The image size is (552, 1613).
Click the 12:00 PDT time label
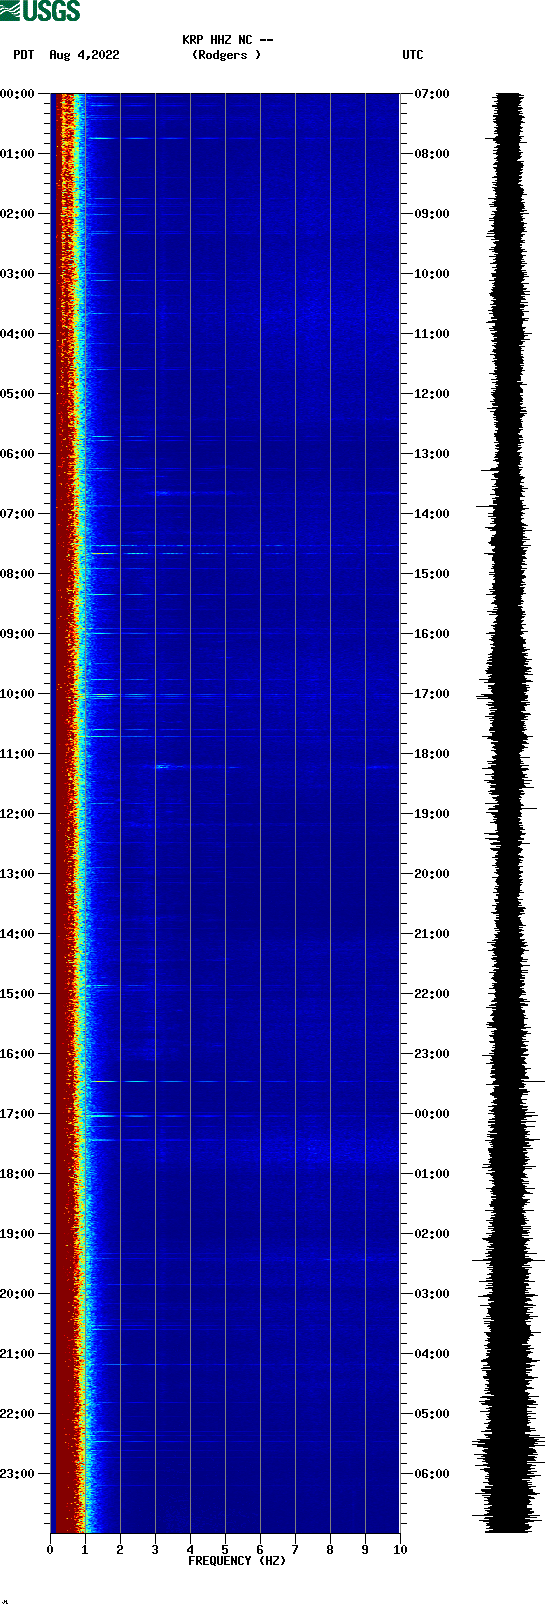coord(18,814)
